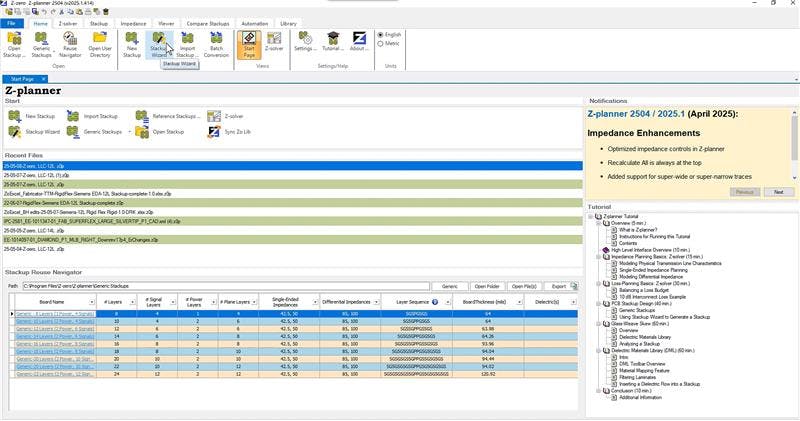Open Differential Impedances filter dropdown
800x421 pixels.
(376, 302)
